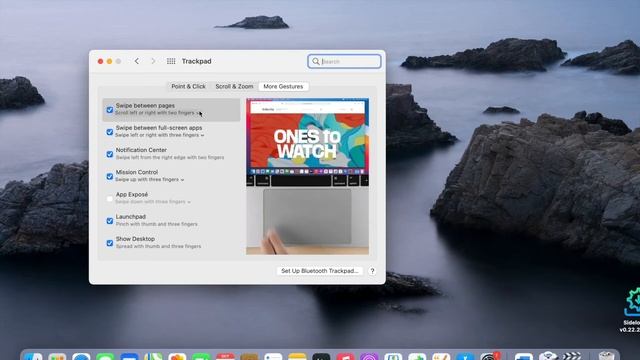Uncheck Swipe between full-screen apps
The height and width of the screenshot is (360, 640).
(110, 132)
